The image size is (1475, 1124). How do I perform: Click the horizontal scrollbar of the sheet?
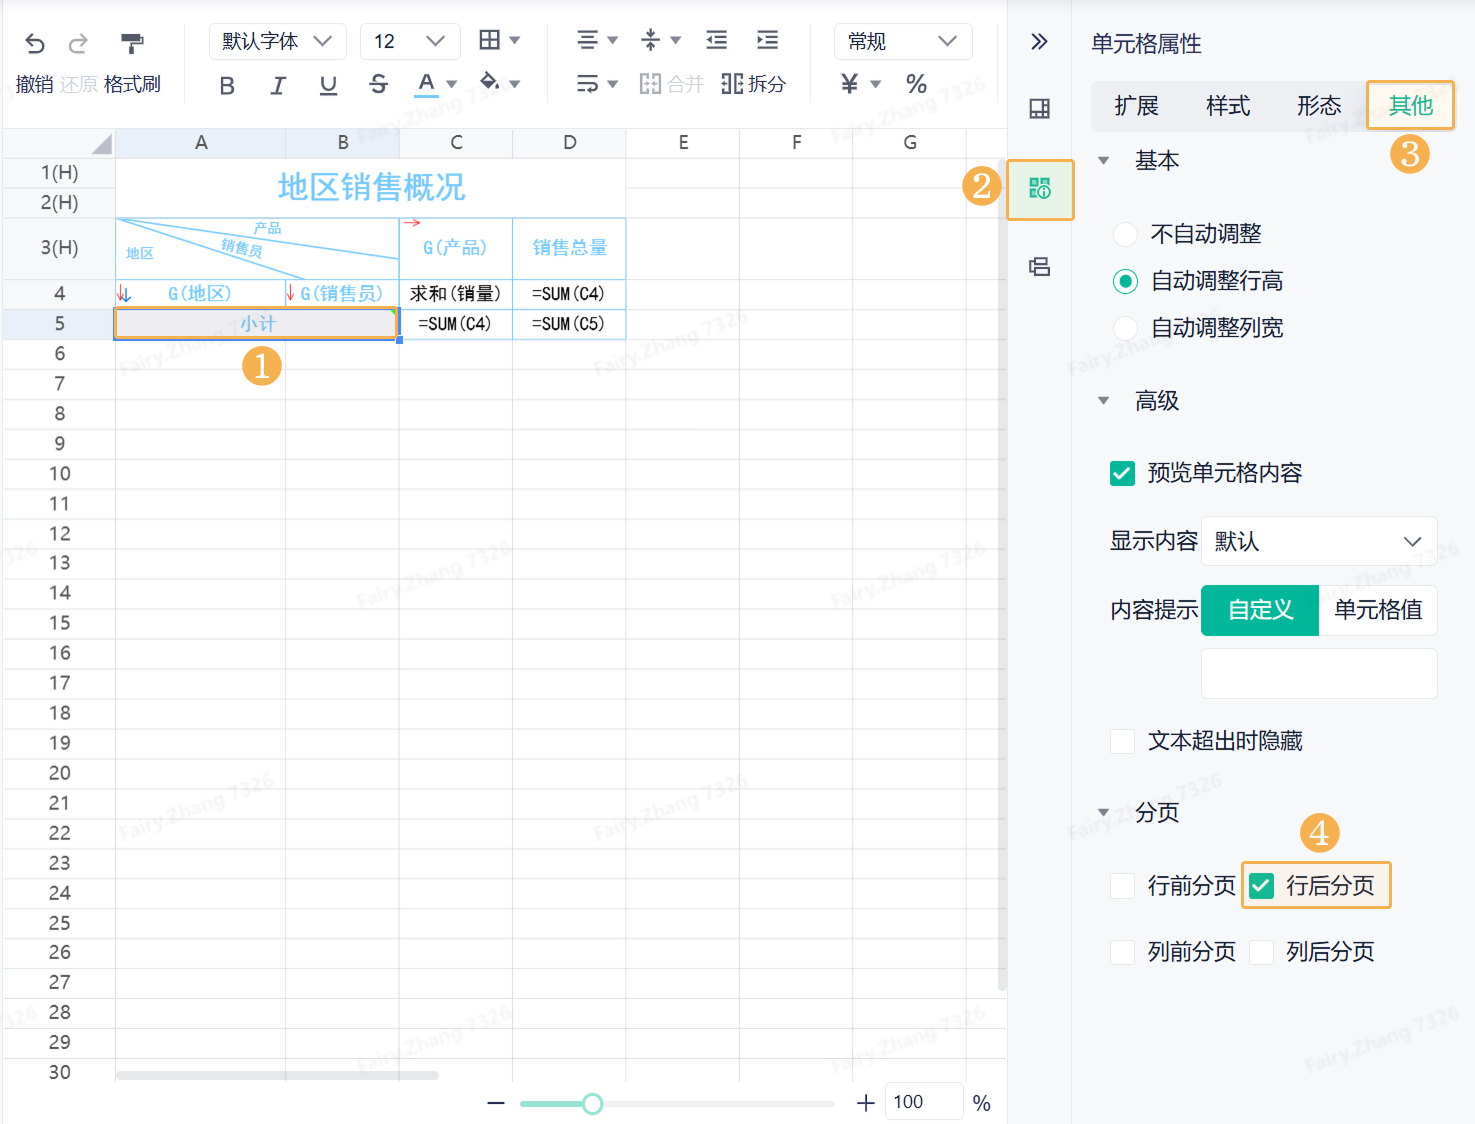[x=277, y=1076]
